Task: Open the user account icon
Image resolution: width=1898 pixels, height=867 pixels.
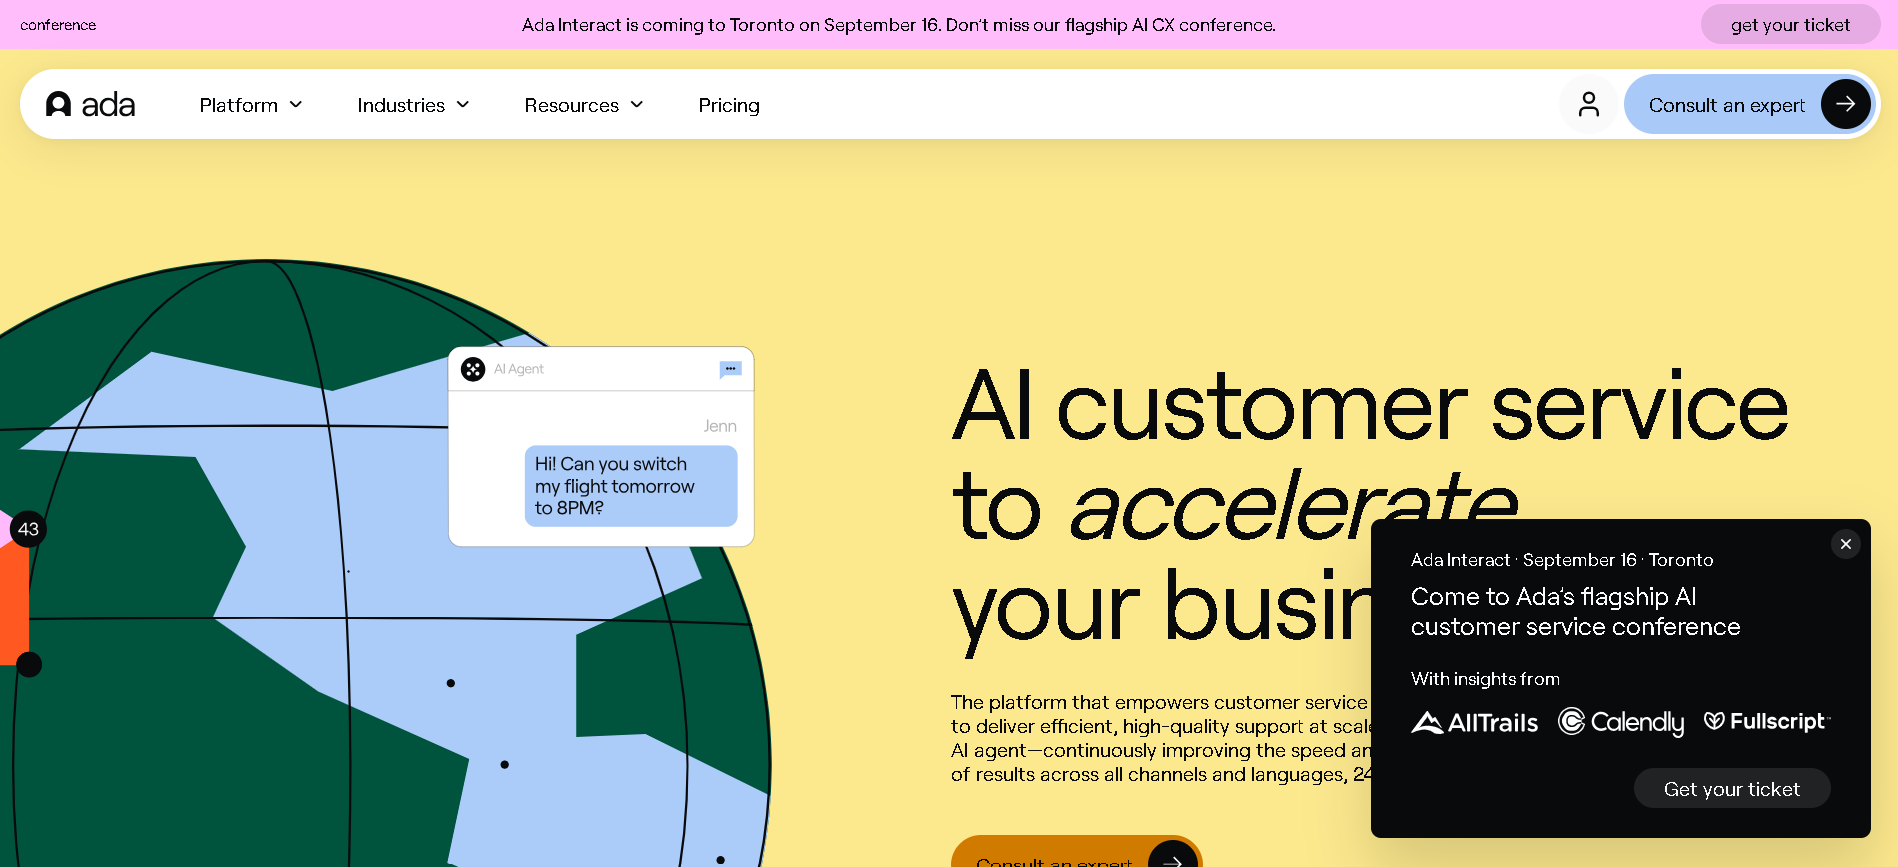Action: (x=1589, y=104)
